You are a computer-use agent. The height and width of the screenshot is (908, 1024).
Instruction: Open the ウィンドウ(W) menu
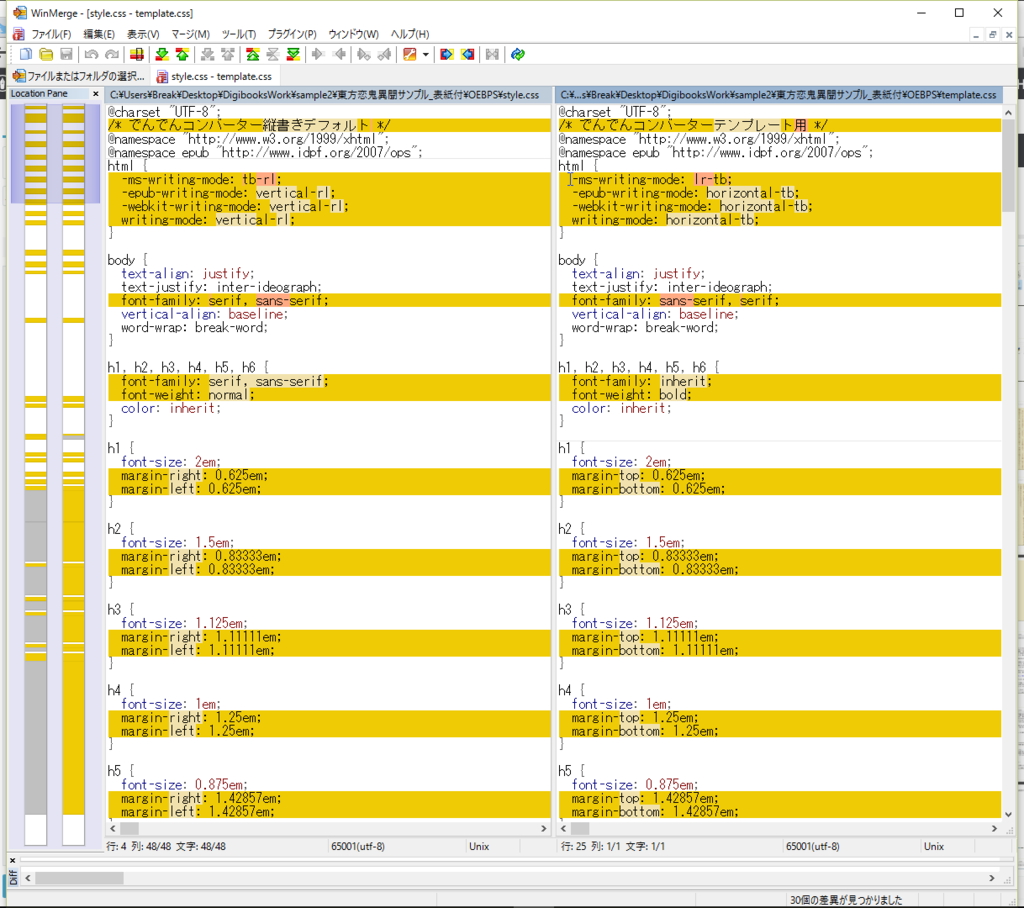pyautogui.click(x=353, y=34)
